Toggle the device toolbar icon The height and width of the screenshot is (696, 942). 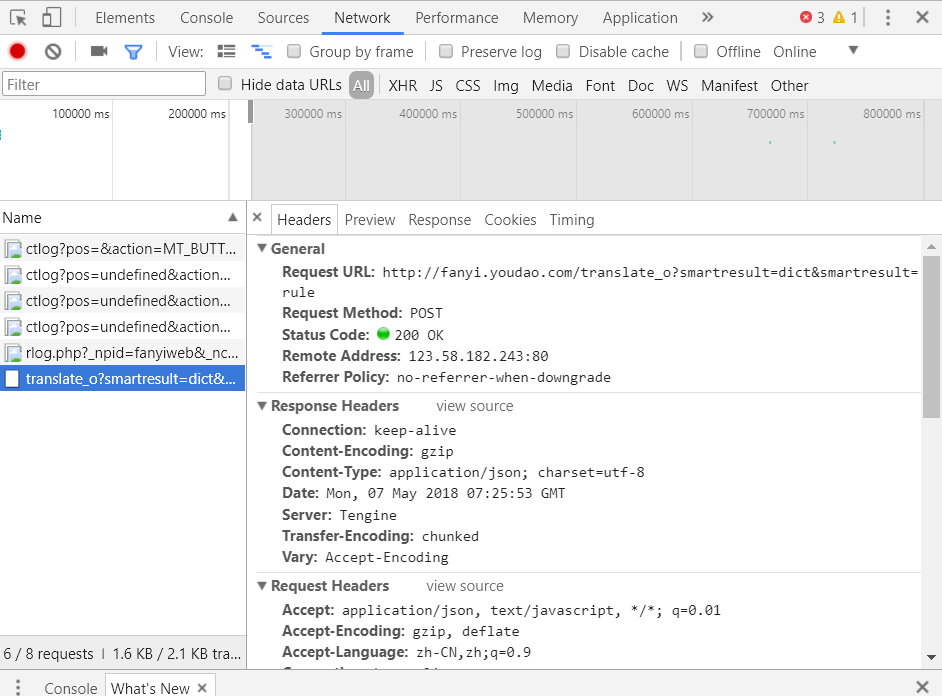point(52,18)
